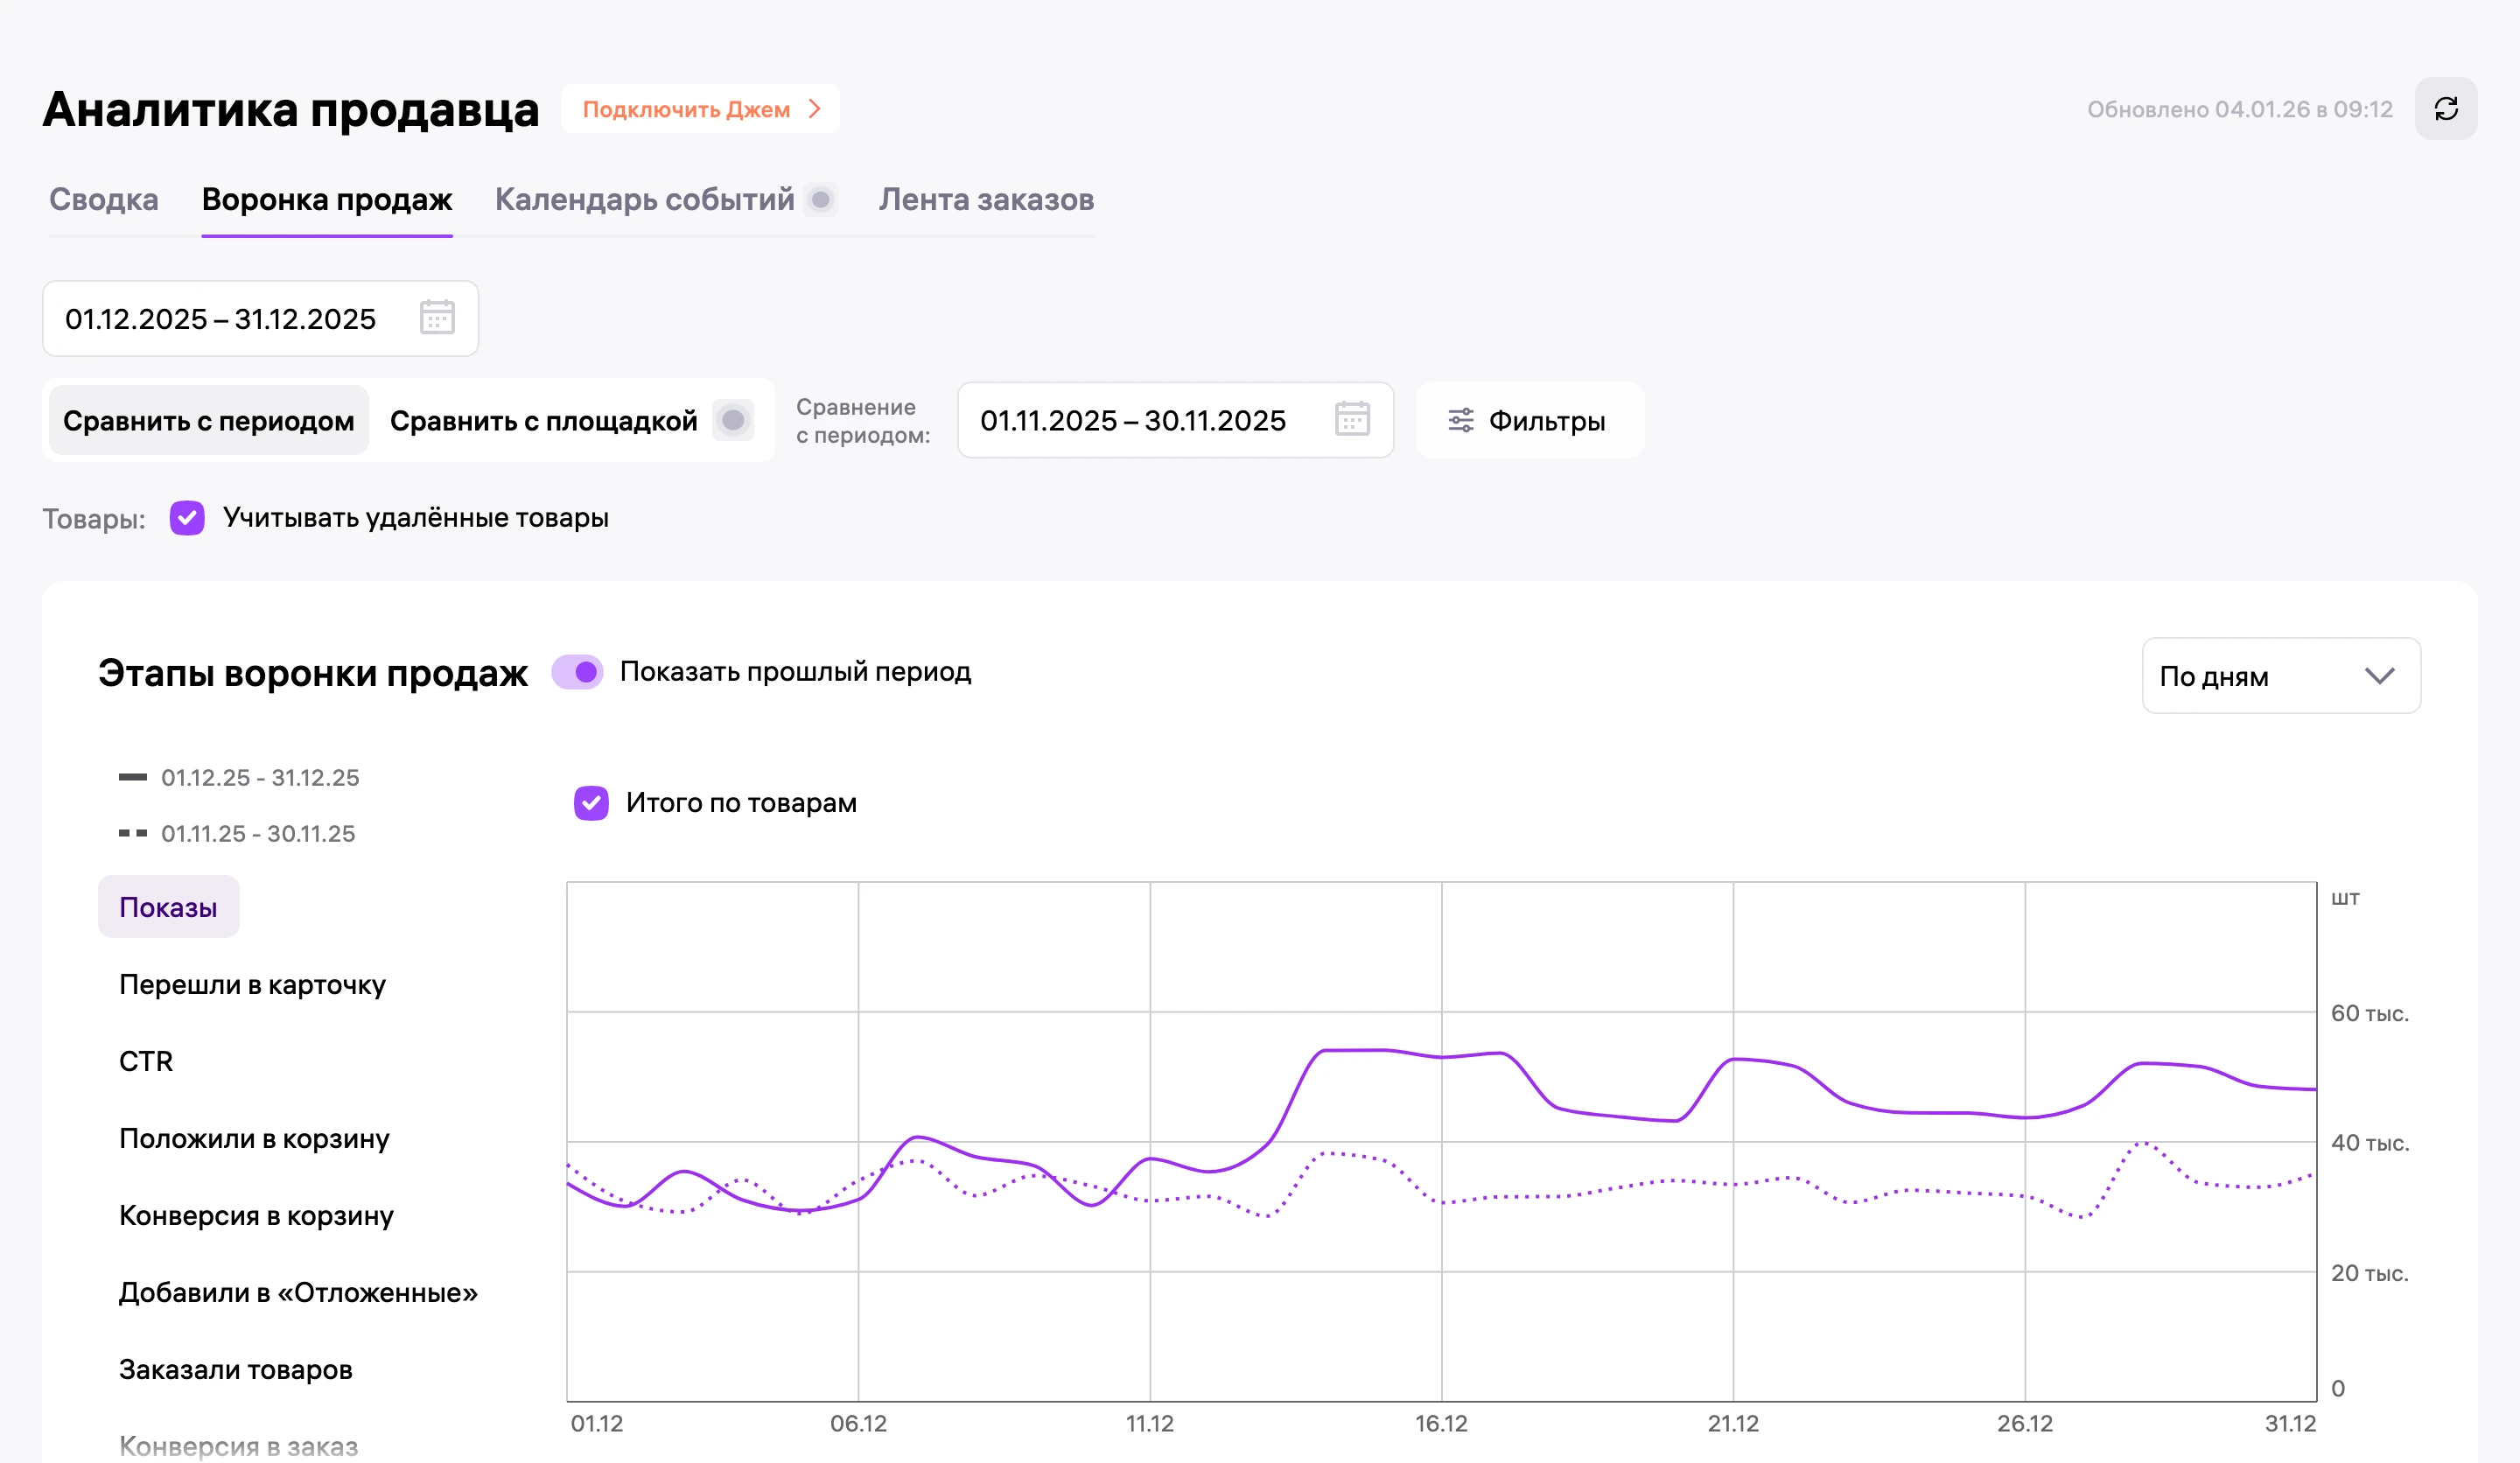Switch to Сводка tab
Viewport: 2520px width, 1463px height.
[104, 200]
